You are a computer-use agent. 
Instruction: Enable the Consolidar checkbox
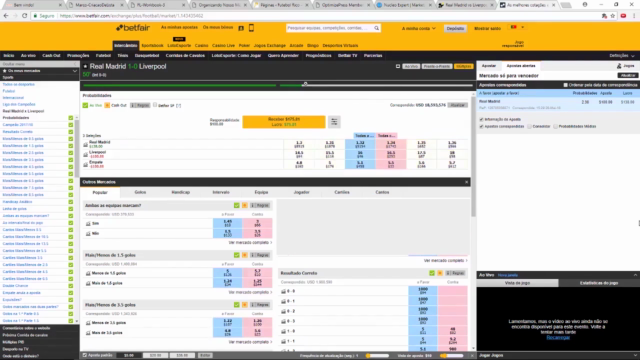(x=529, y=127)
